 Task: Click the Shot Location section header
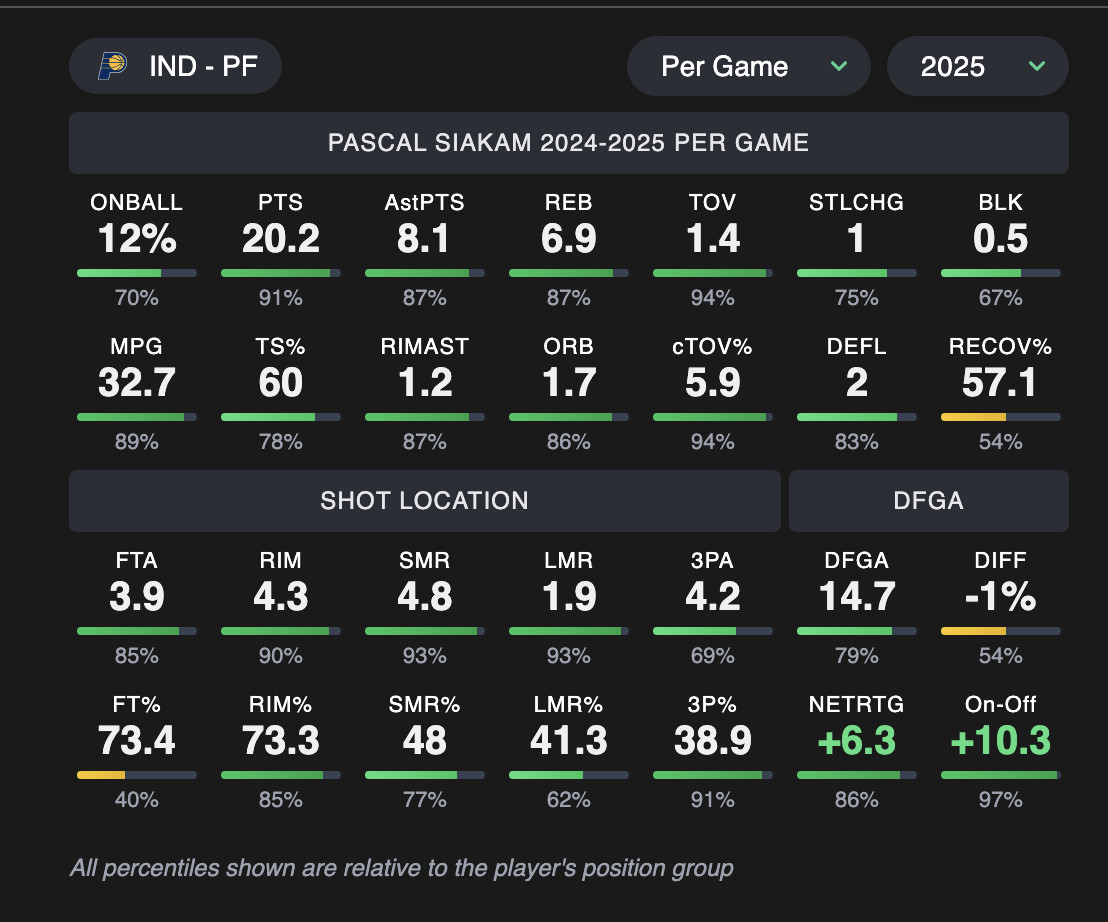point(424,501)
